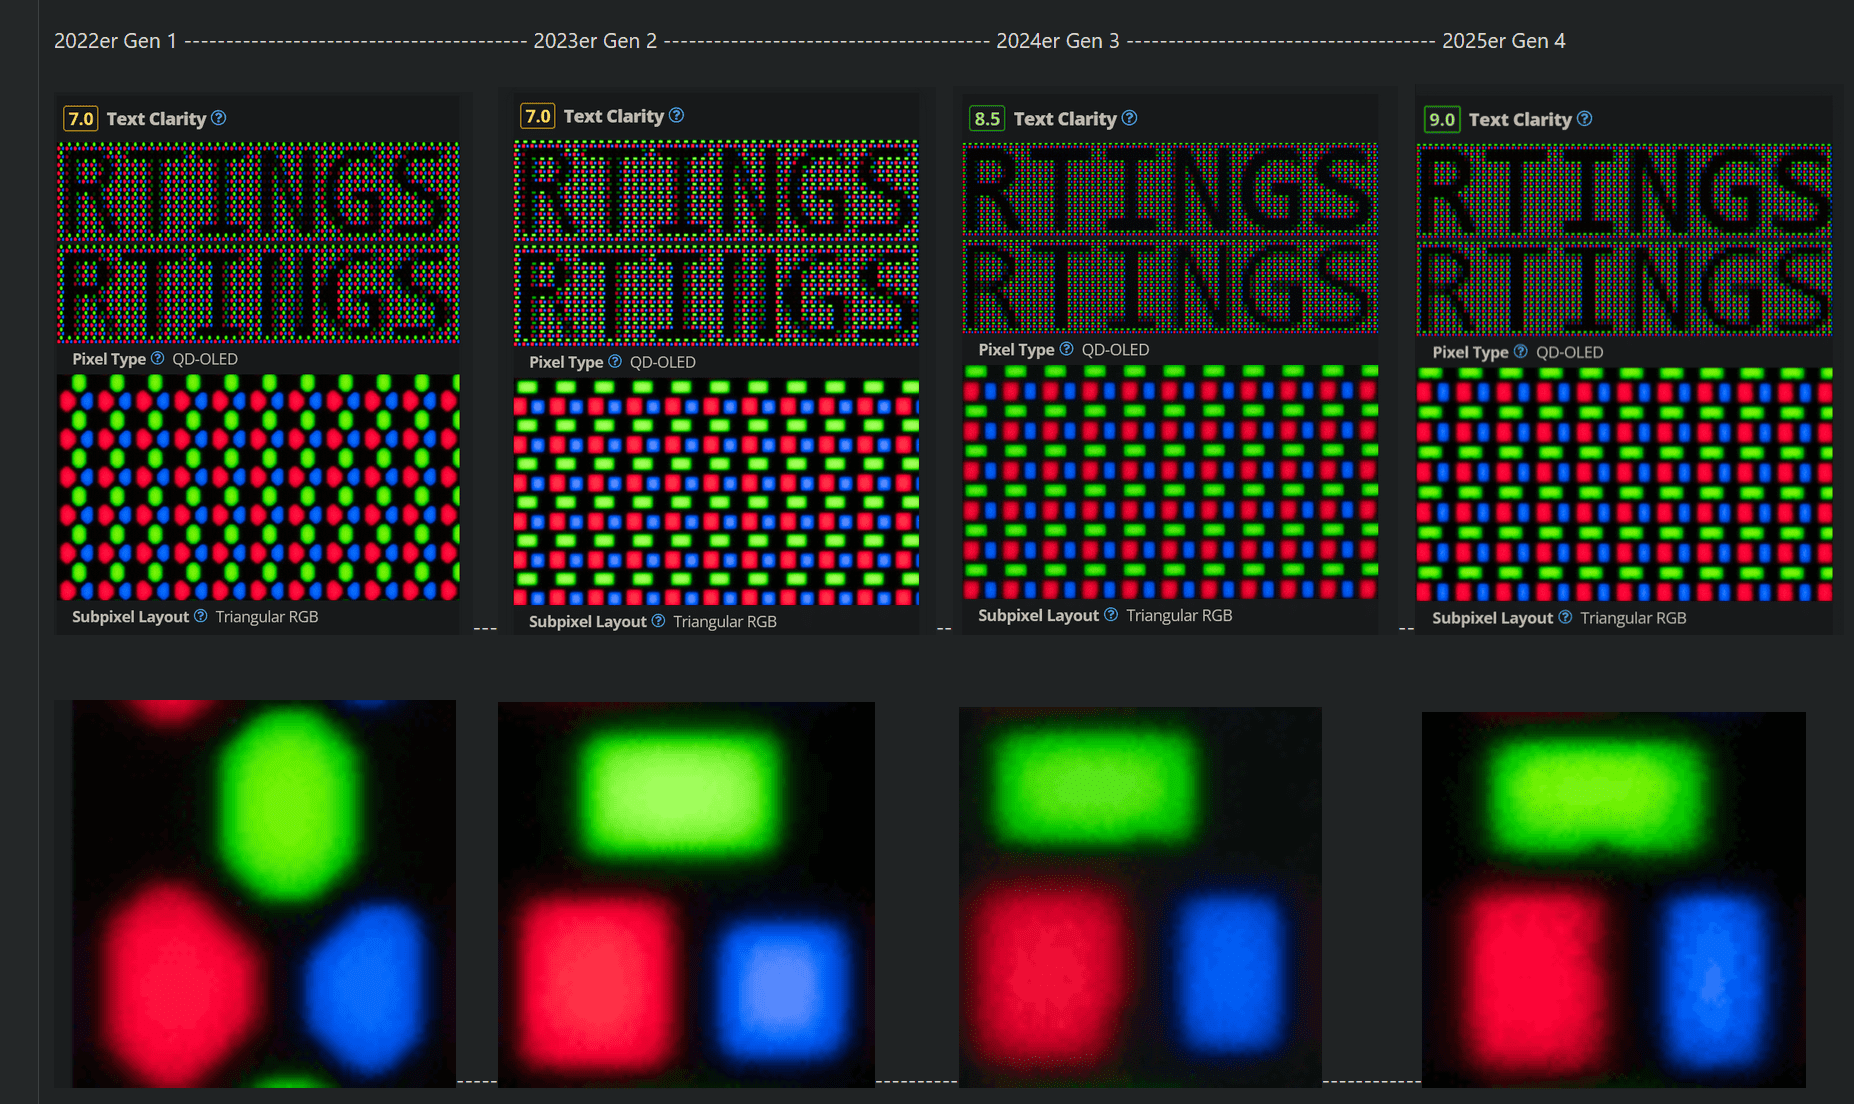Click 'QD-OLED' value in Gen 3 panel

click(1115, 350)
